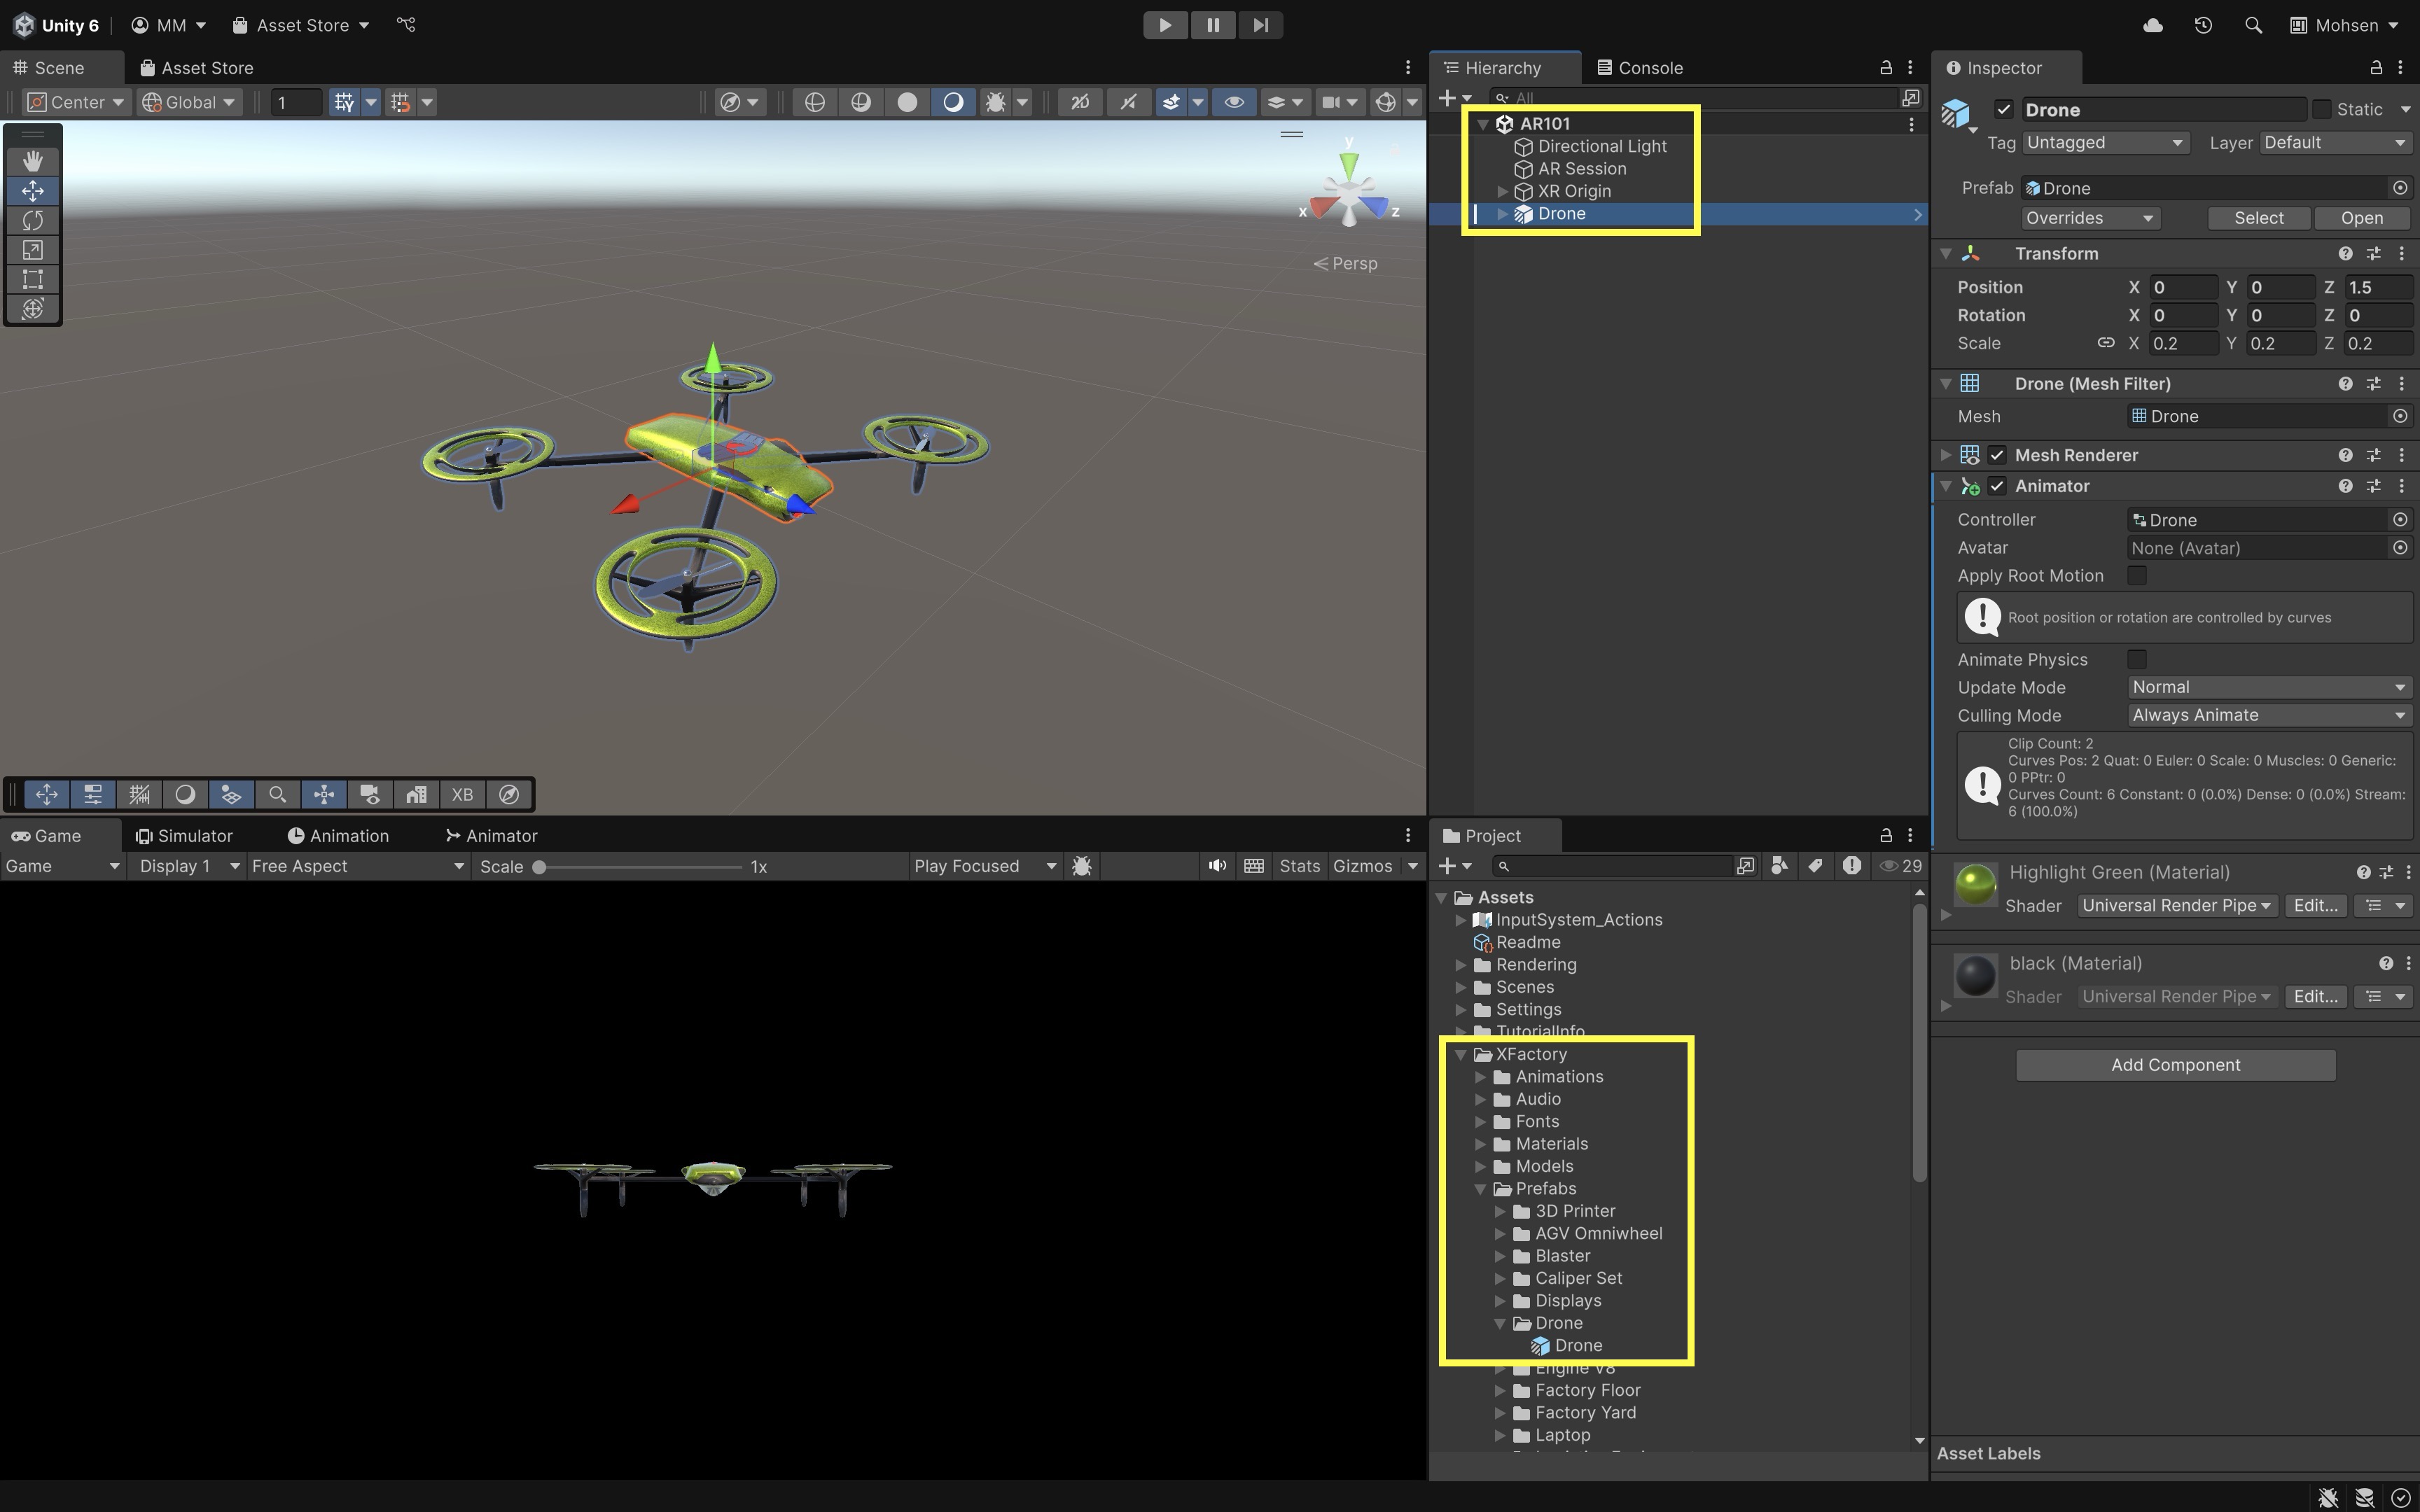Click the Unity cloud icon
The image size is (2420, 1512).
tap(2153, 25)
